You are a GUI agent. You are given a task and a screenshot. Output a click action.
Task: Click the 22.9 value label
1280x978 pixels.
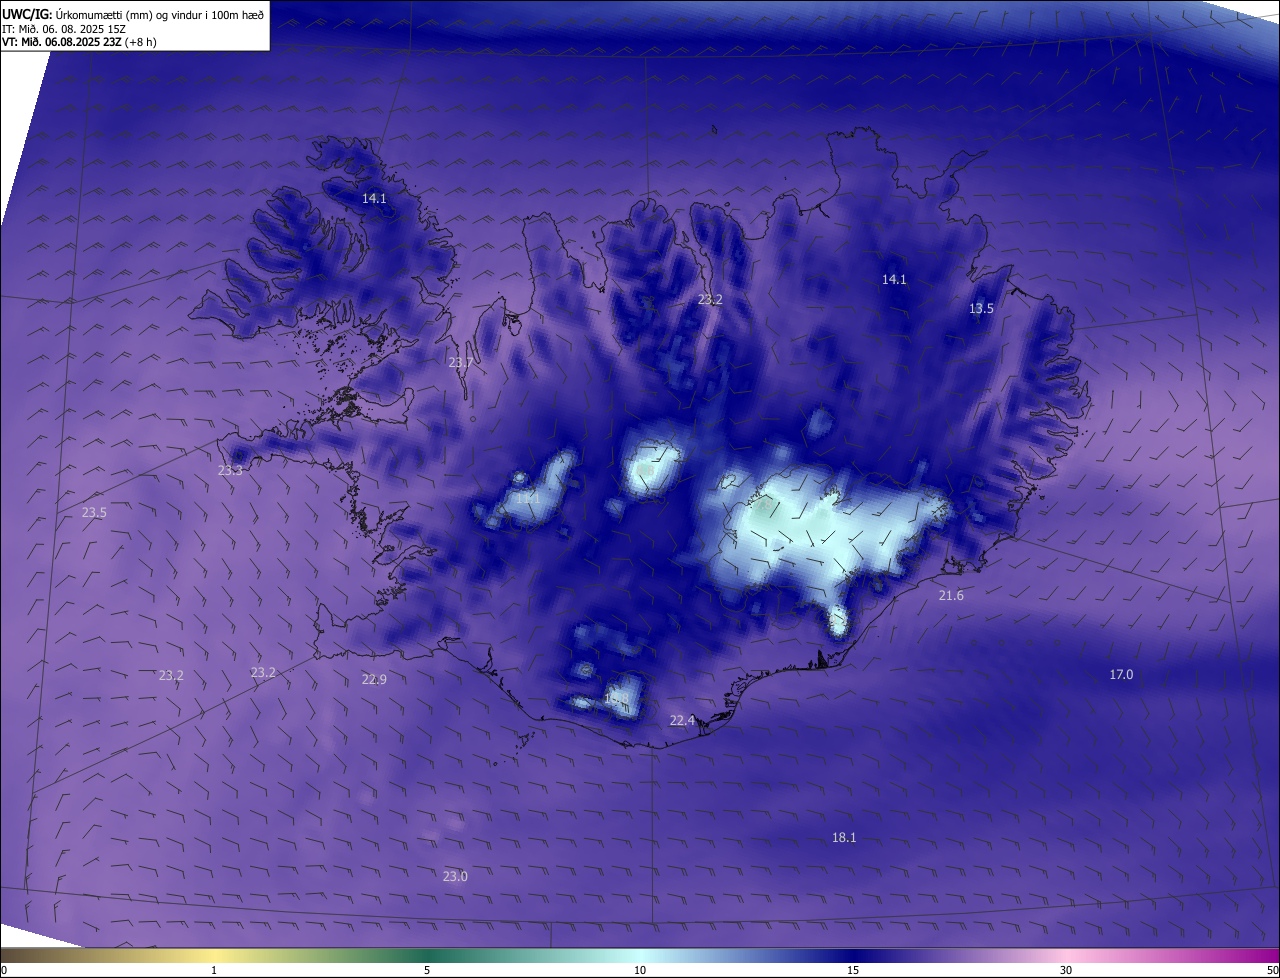coord(374,680)
